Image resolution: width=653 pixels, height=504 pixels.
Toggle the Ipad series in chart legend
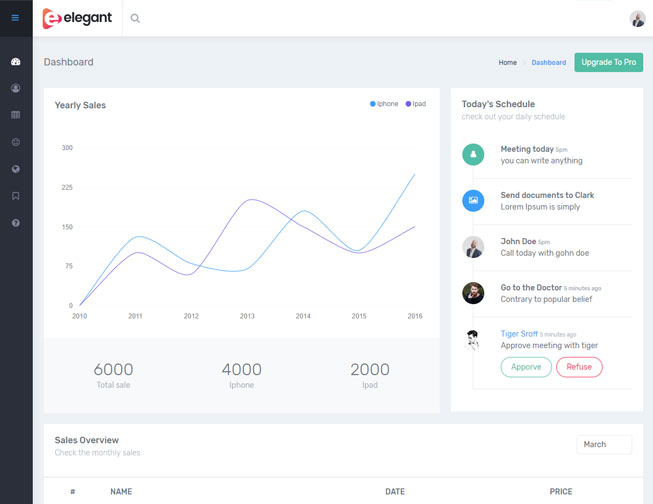tap(416, 104)
